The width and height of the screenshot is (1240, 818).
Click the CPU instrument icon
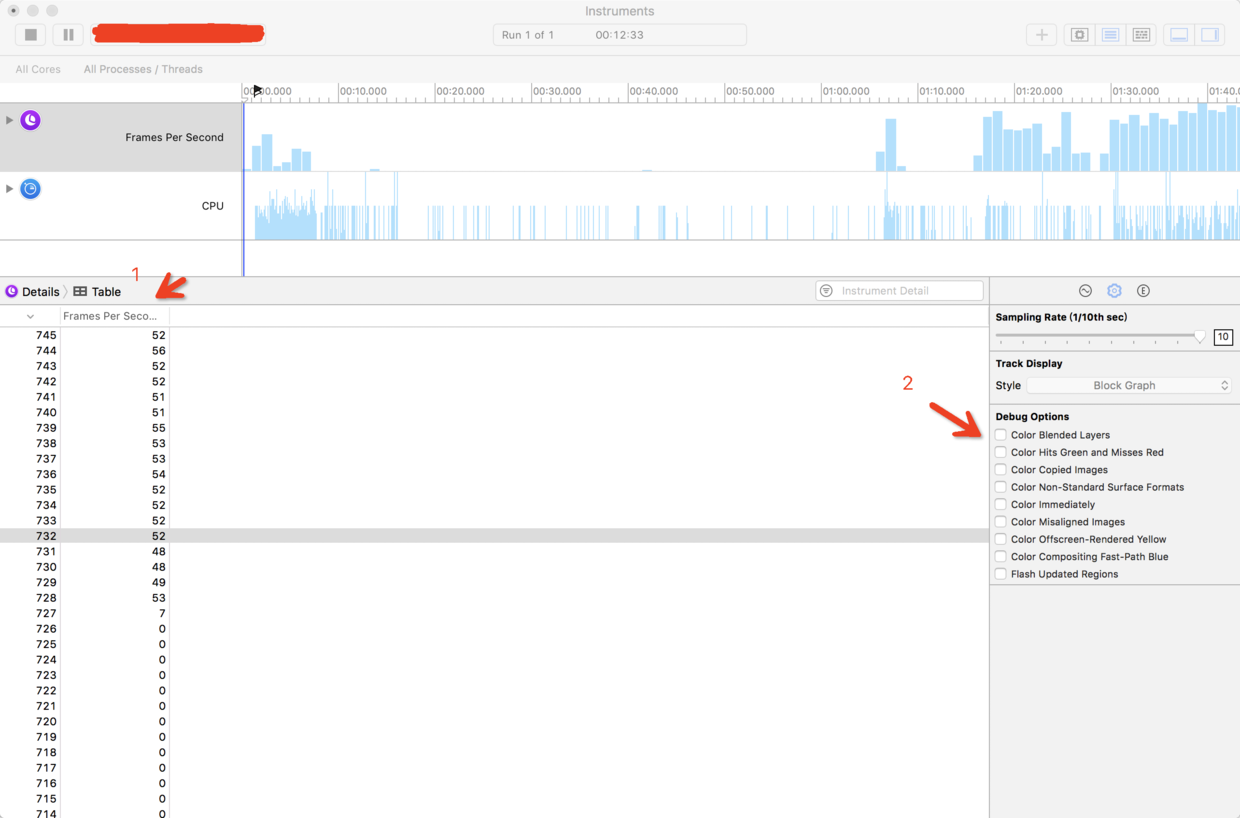pyautogui.click(x=31, y=189)
